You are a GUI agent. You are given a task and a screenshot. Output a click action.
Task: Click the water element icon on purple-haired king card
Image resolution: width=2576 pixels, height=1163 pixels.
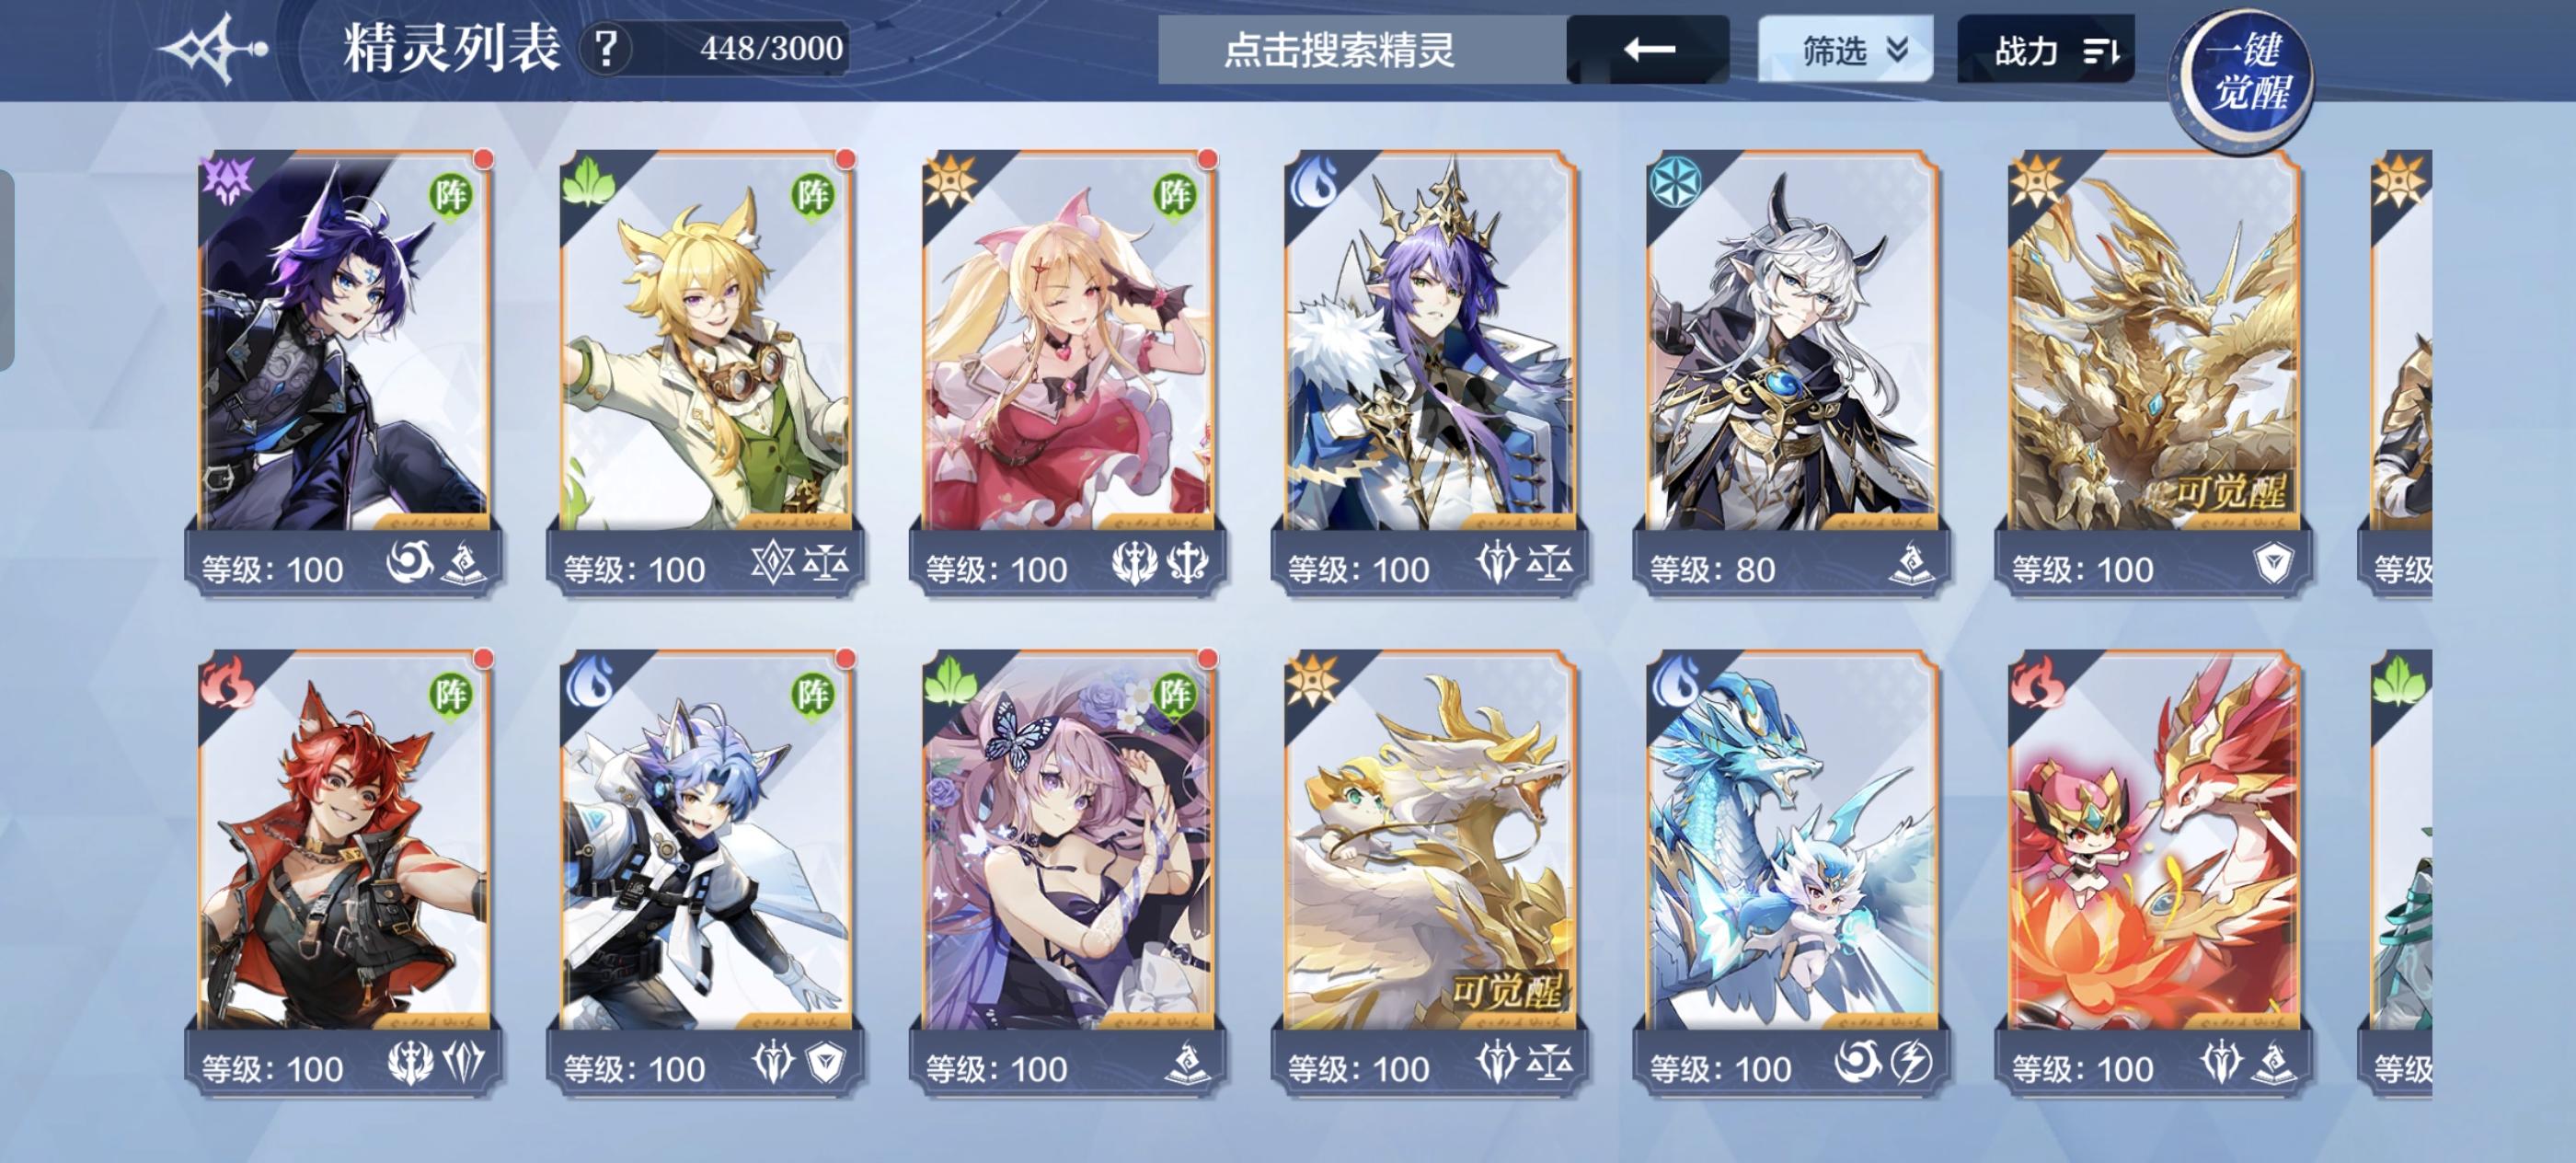pos(1314,181)
